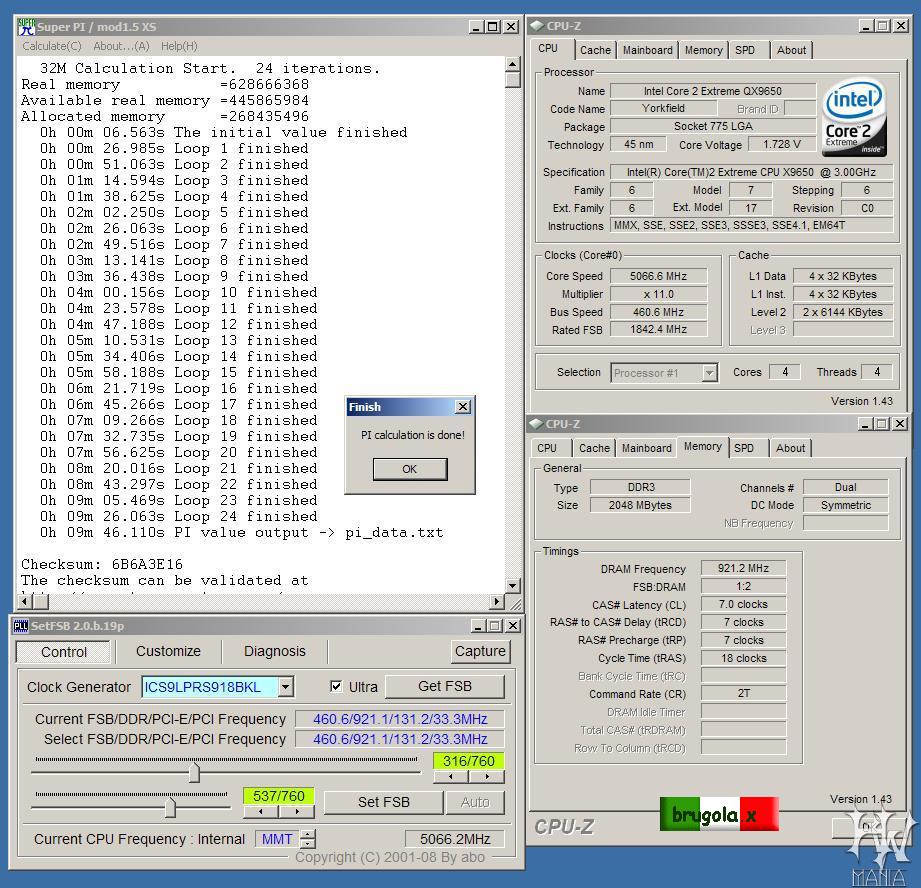Click Super PI horizontal scrollbar right arrow
The width and height of the screenshot is (921, 888).
click(x=497, y=601)
